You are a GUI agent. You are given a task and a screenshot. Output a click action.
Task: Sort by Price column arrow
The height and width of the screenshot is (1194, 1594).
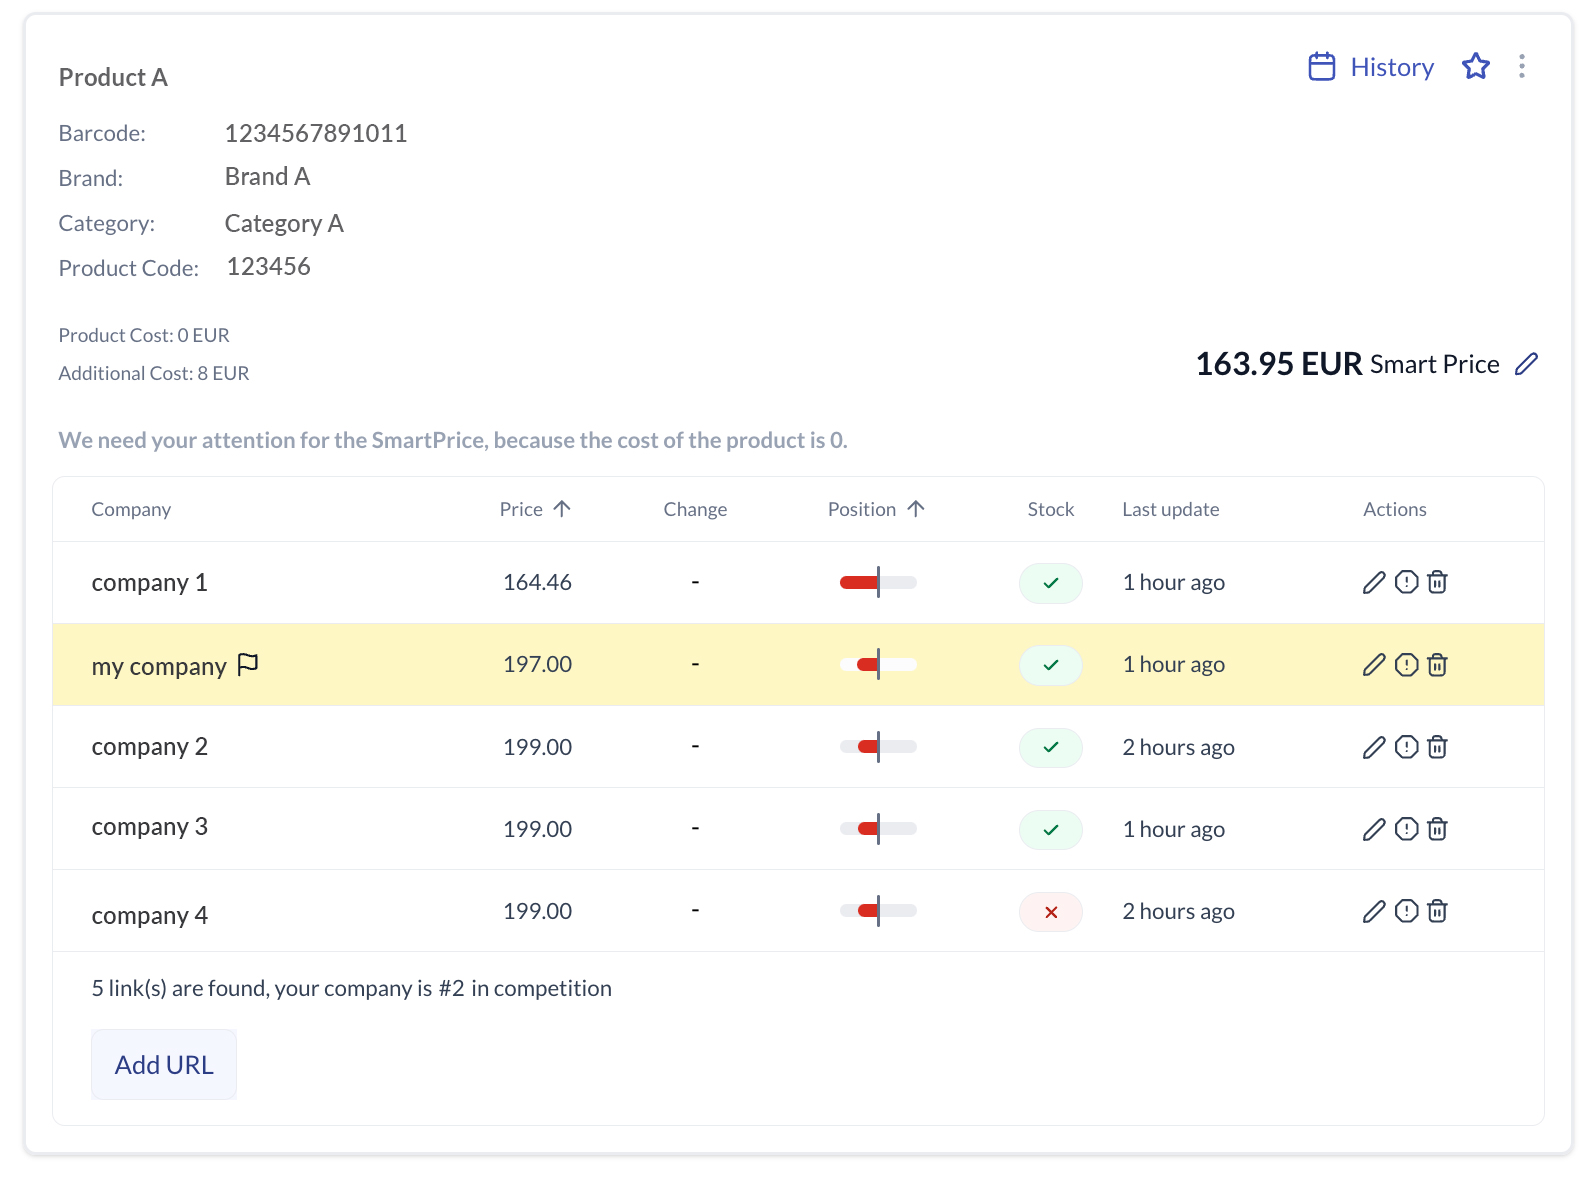pos(562,509)
